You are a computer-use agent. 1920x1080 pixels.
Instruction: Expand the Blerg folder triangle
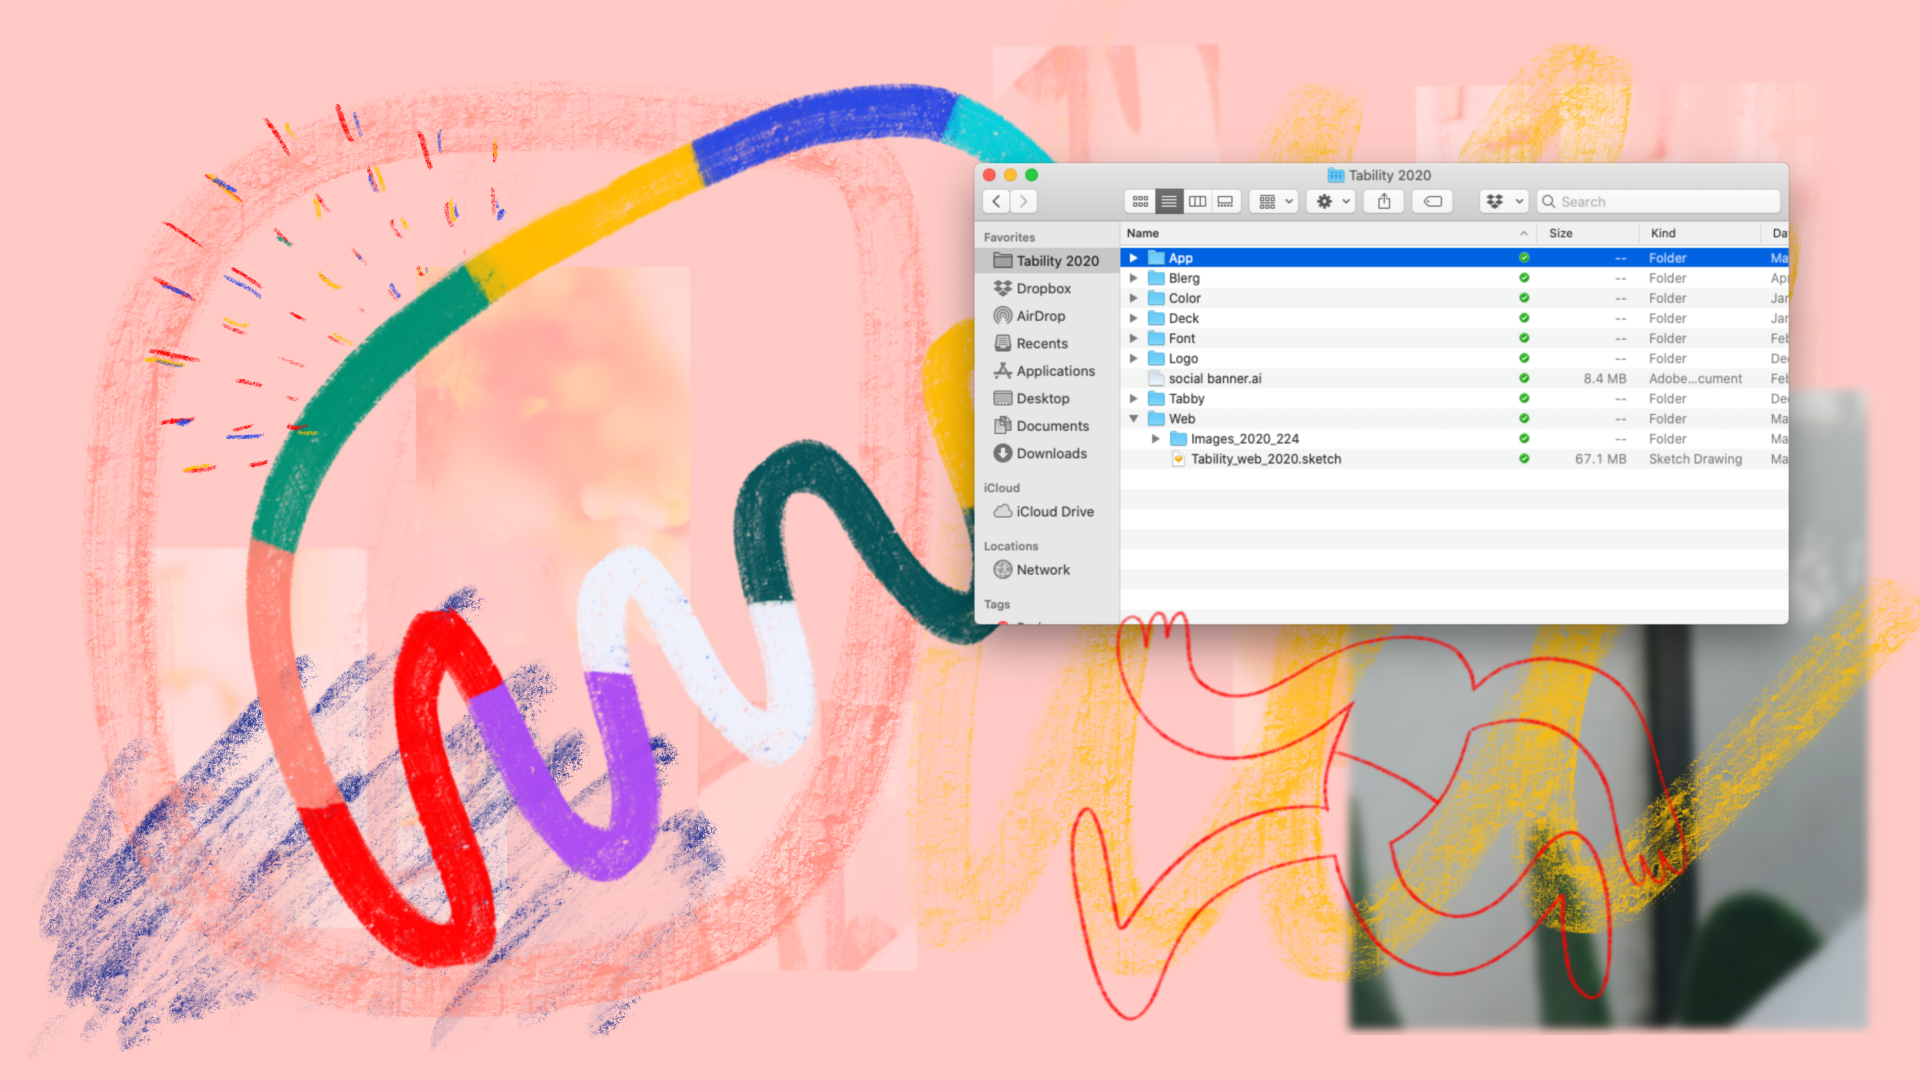click(x=1133, y=278)
